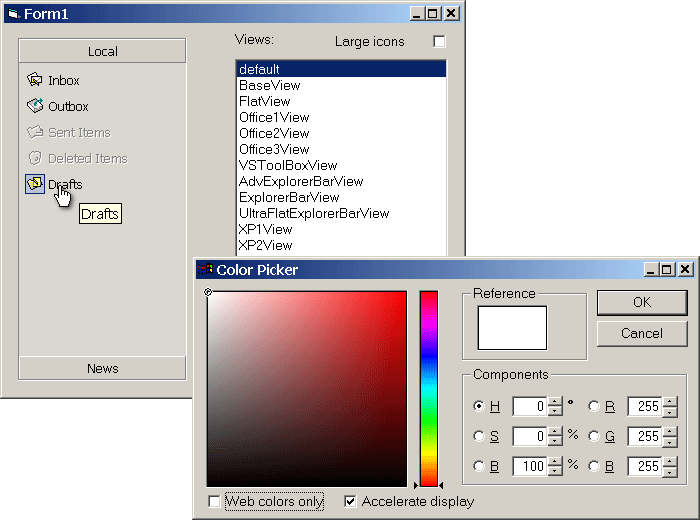Select the S saturation radio button
Viewport: 700px width, 520px height.
[x=479, y=436]
